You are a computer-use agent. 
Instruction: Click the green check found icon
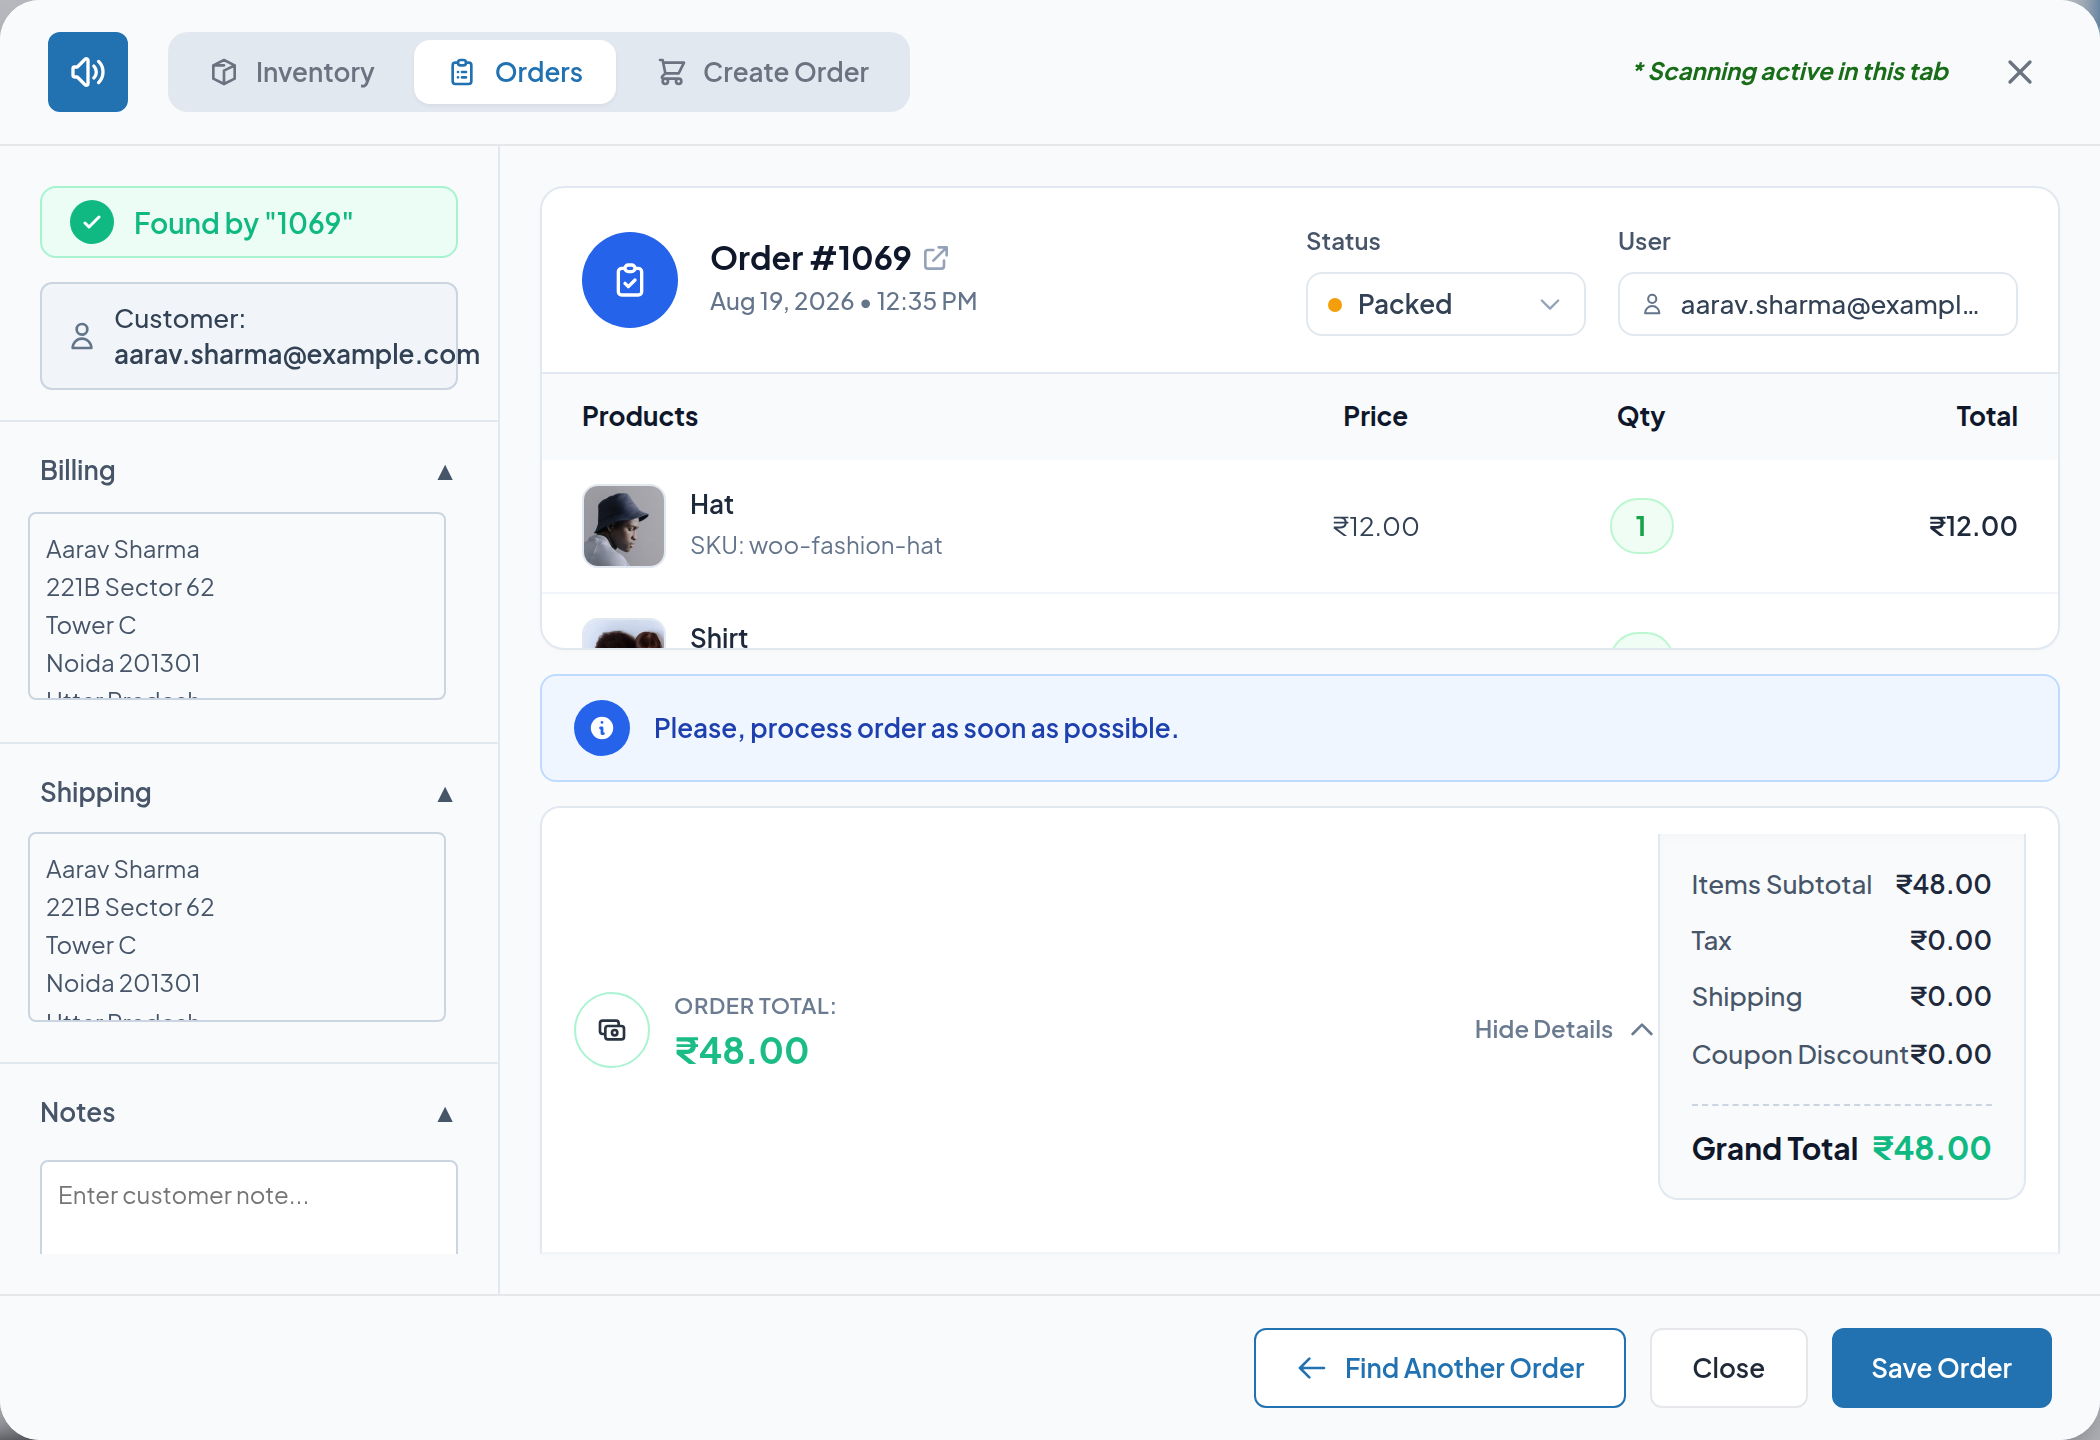point(92,222)
